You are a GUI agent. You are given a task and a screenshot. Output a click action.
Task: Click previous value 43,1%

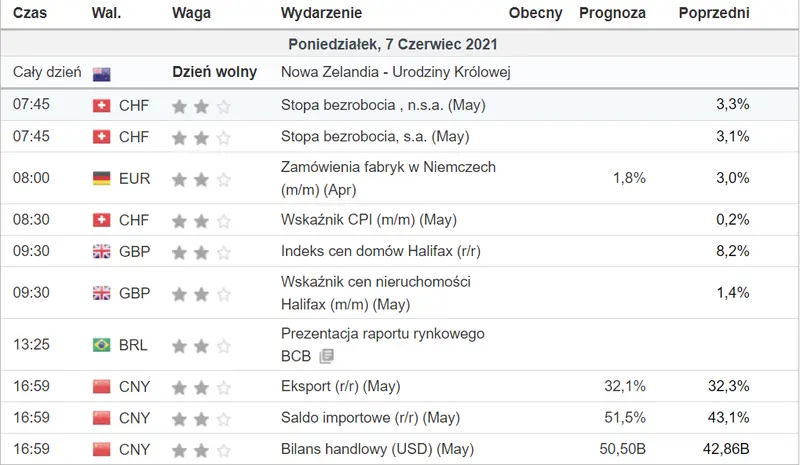pyautogui.click(x=729, y=418)
